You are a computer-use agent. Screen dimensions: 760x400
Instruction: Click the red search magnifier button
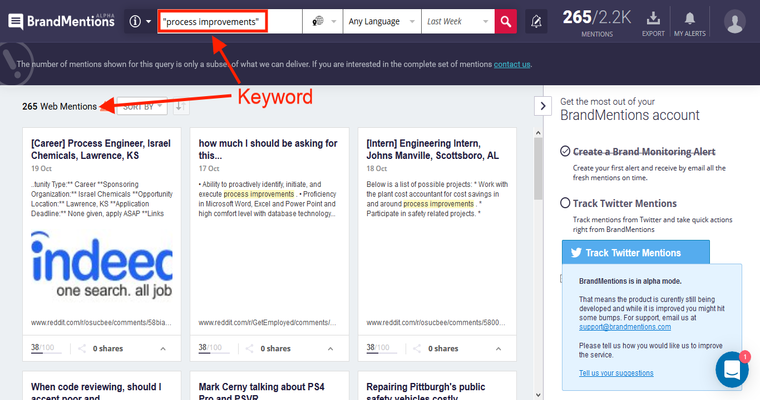pyautogui.click(x=506, y=21)
